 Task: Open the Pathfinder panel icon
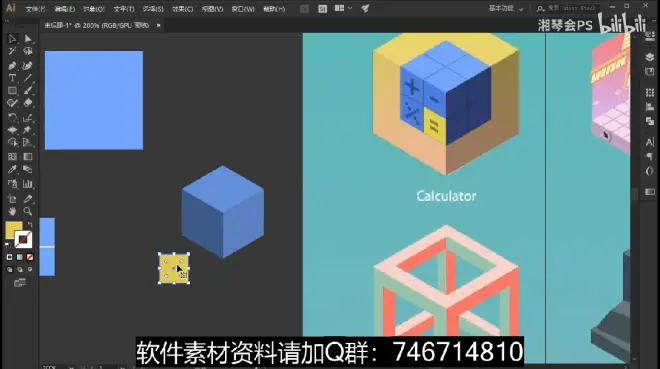click(x=649, y=121)
